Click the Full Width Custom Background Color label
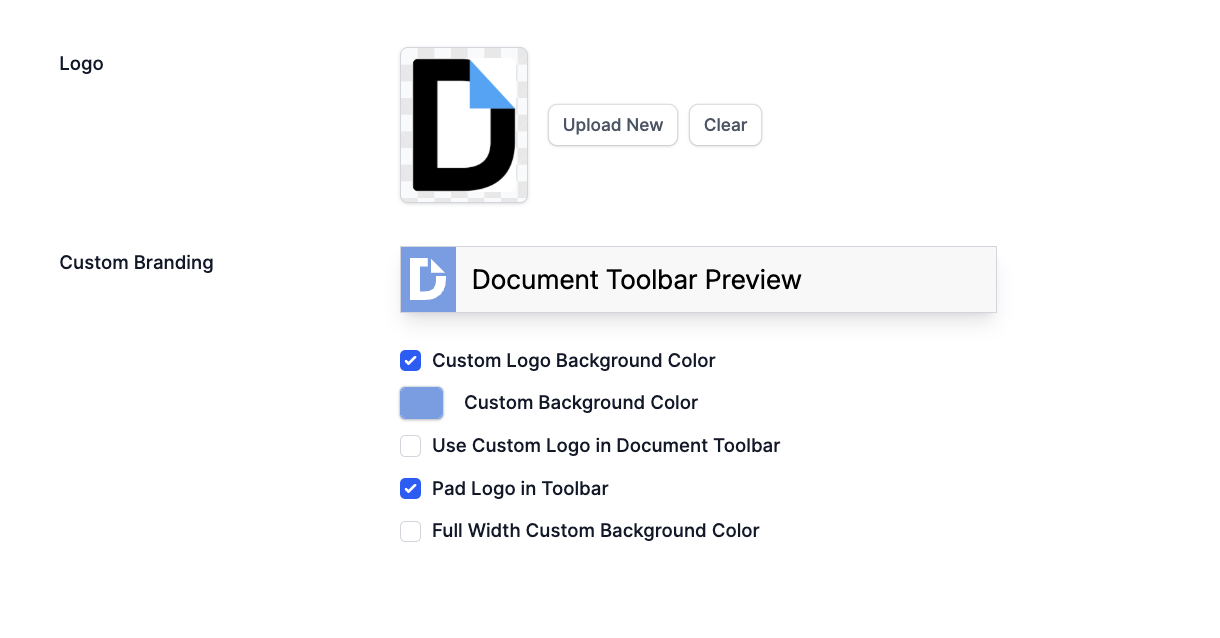 tap(596, 531)
